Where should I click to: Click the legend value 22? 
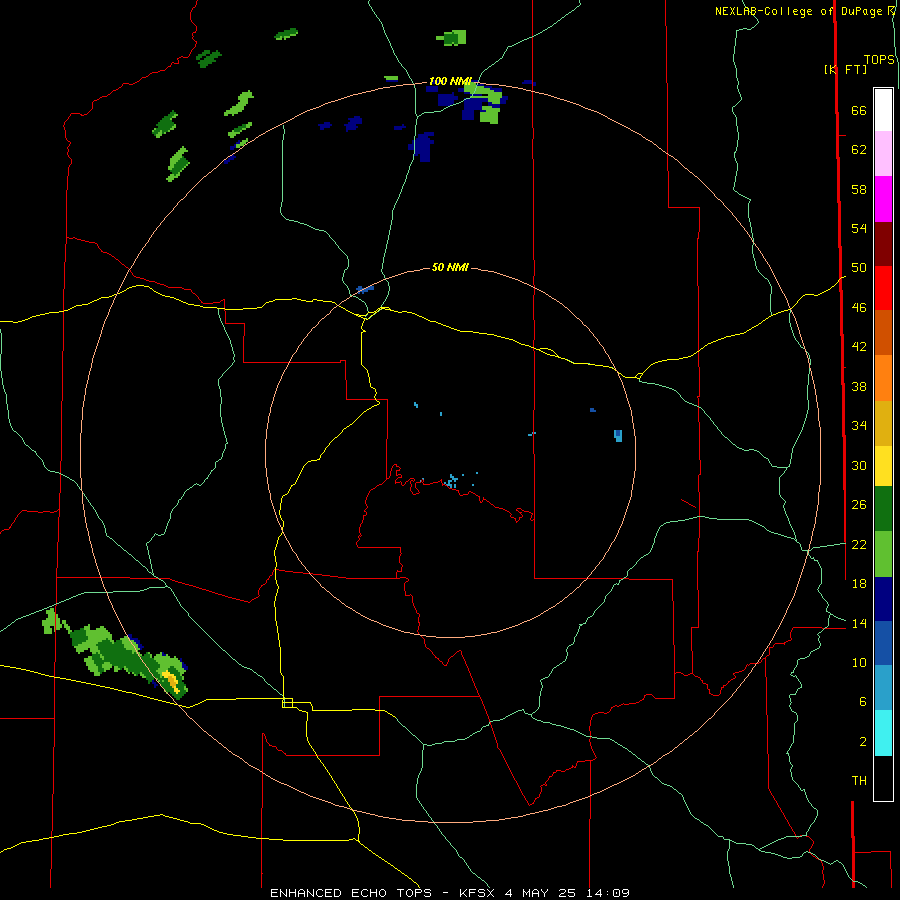[x=859, y=544]
